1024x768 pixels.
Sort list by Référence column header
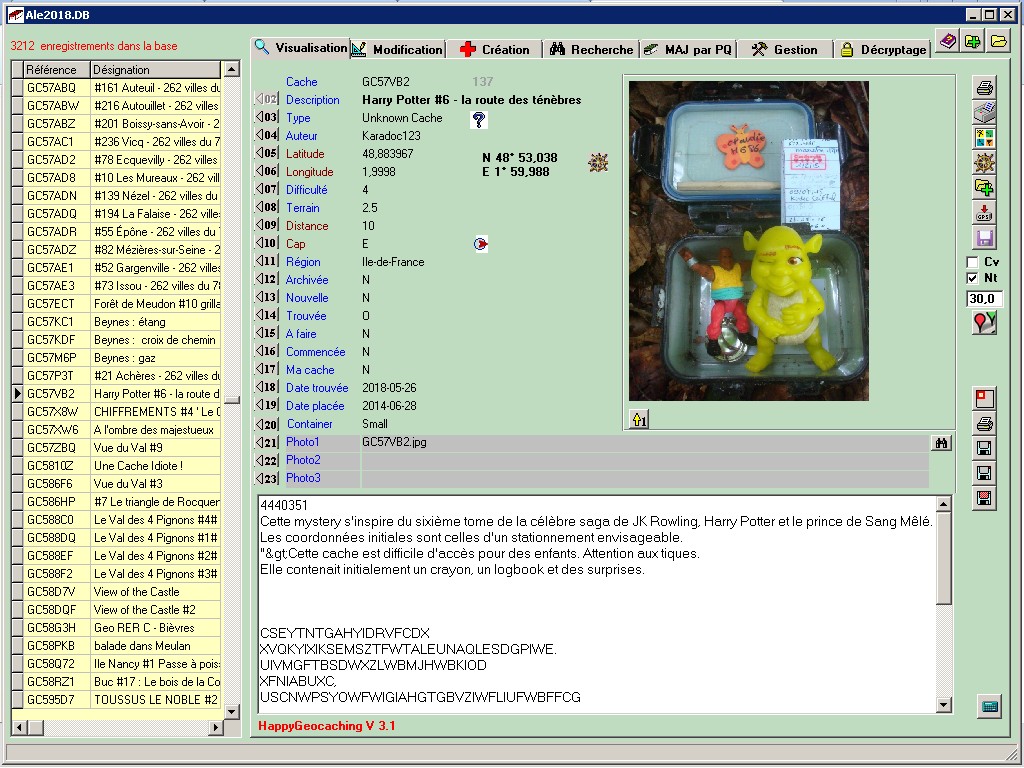(57, 70)
